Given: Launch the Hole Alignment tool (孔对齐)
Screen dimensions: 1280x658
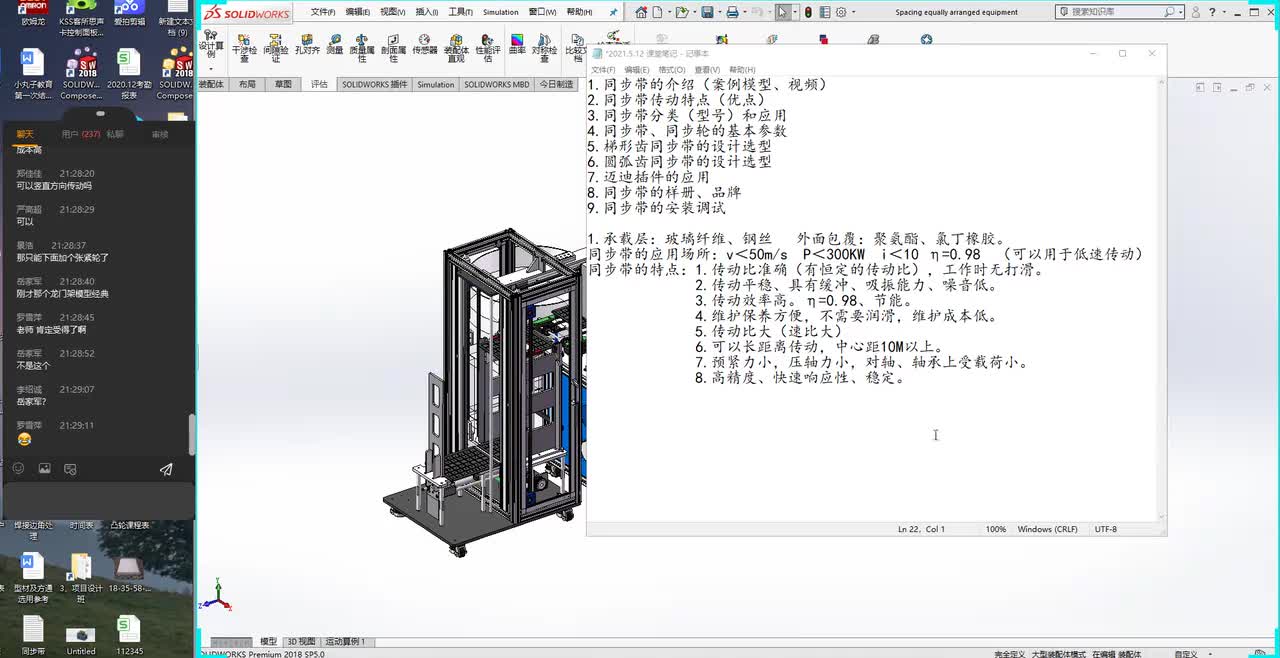Looking at the screenshot, I should tap(307, 45).
